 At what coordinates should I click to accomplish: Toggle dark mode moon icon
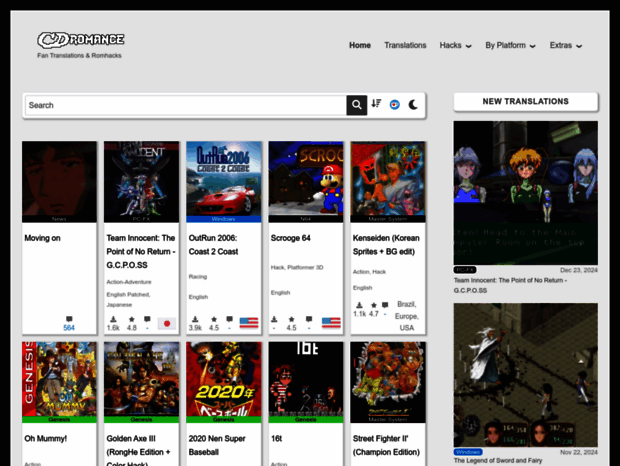pyautogui.click(x=413, y=104)
